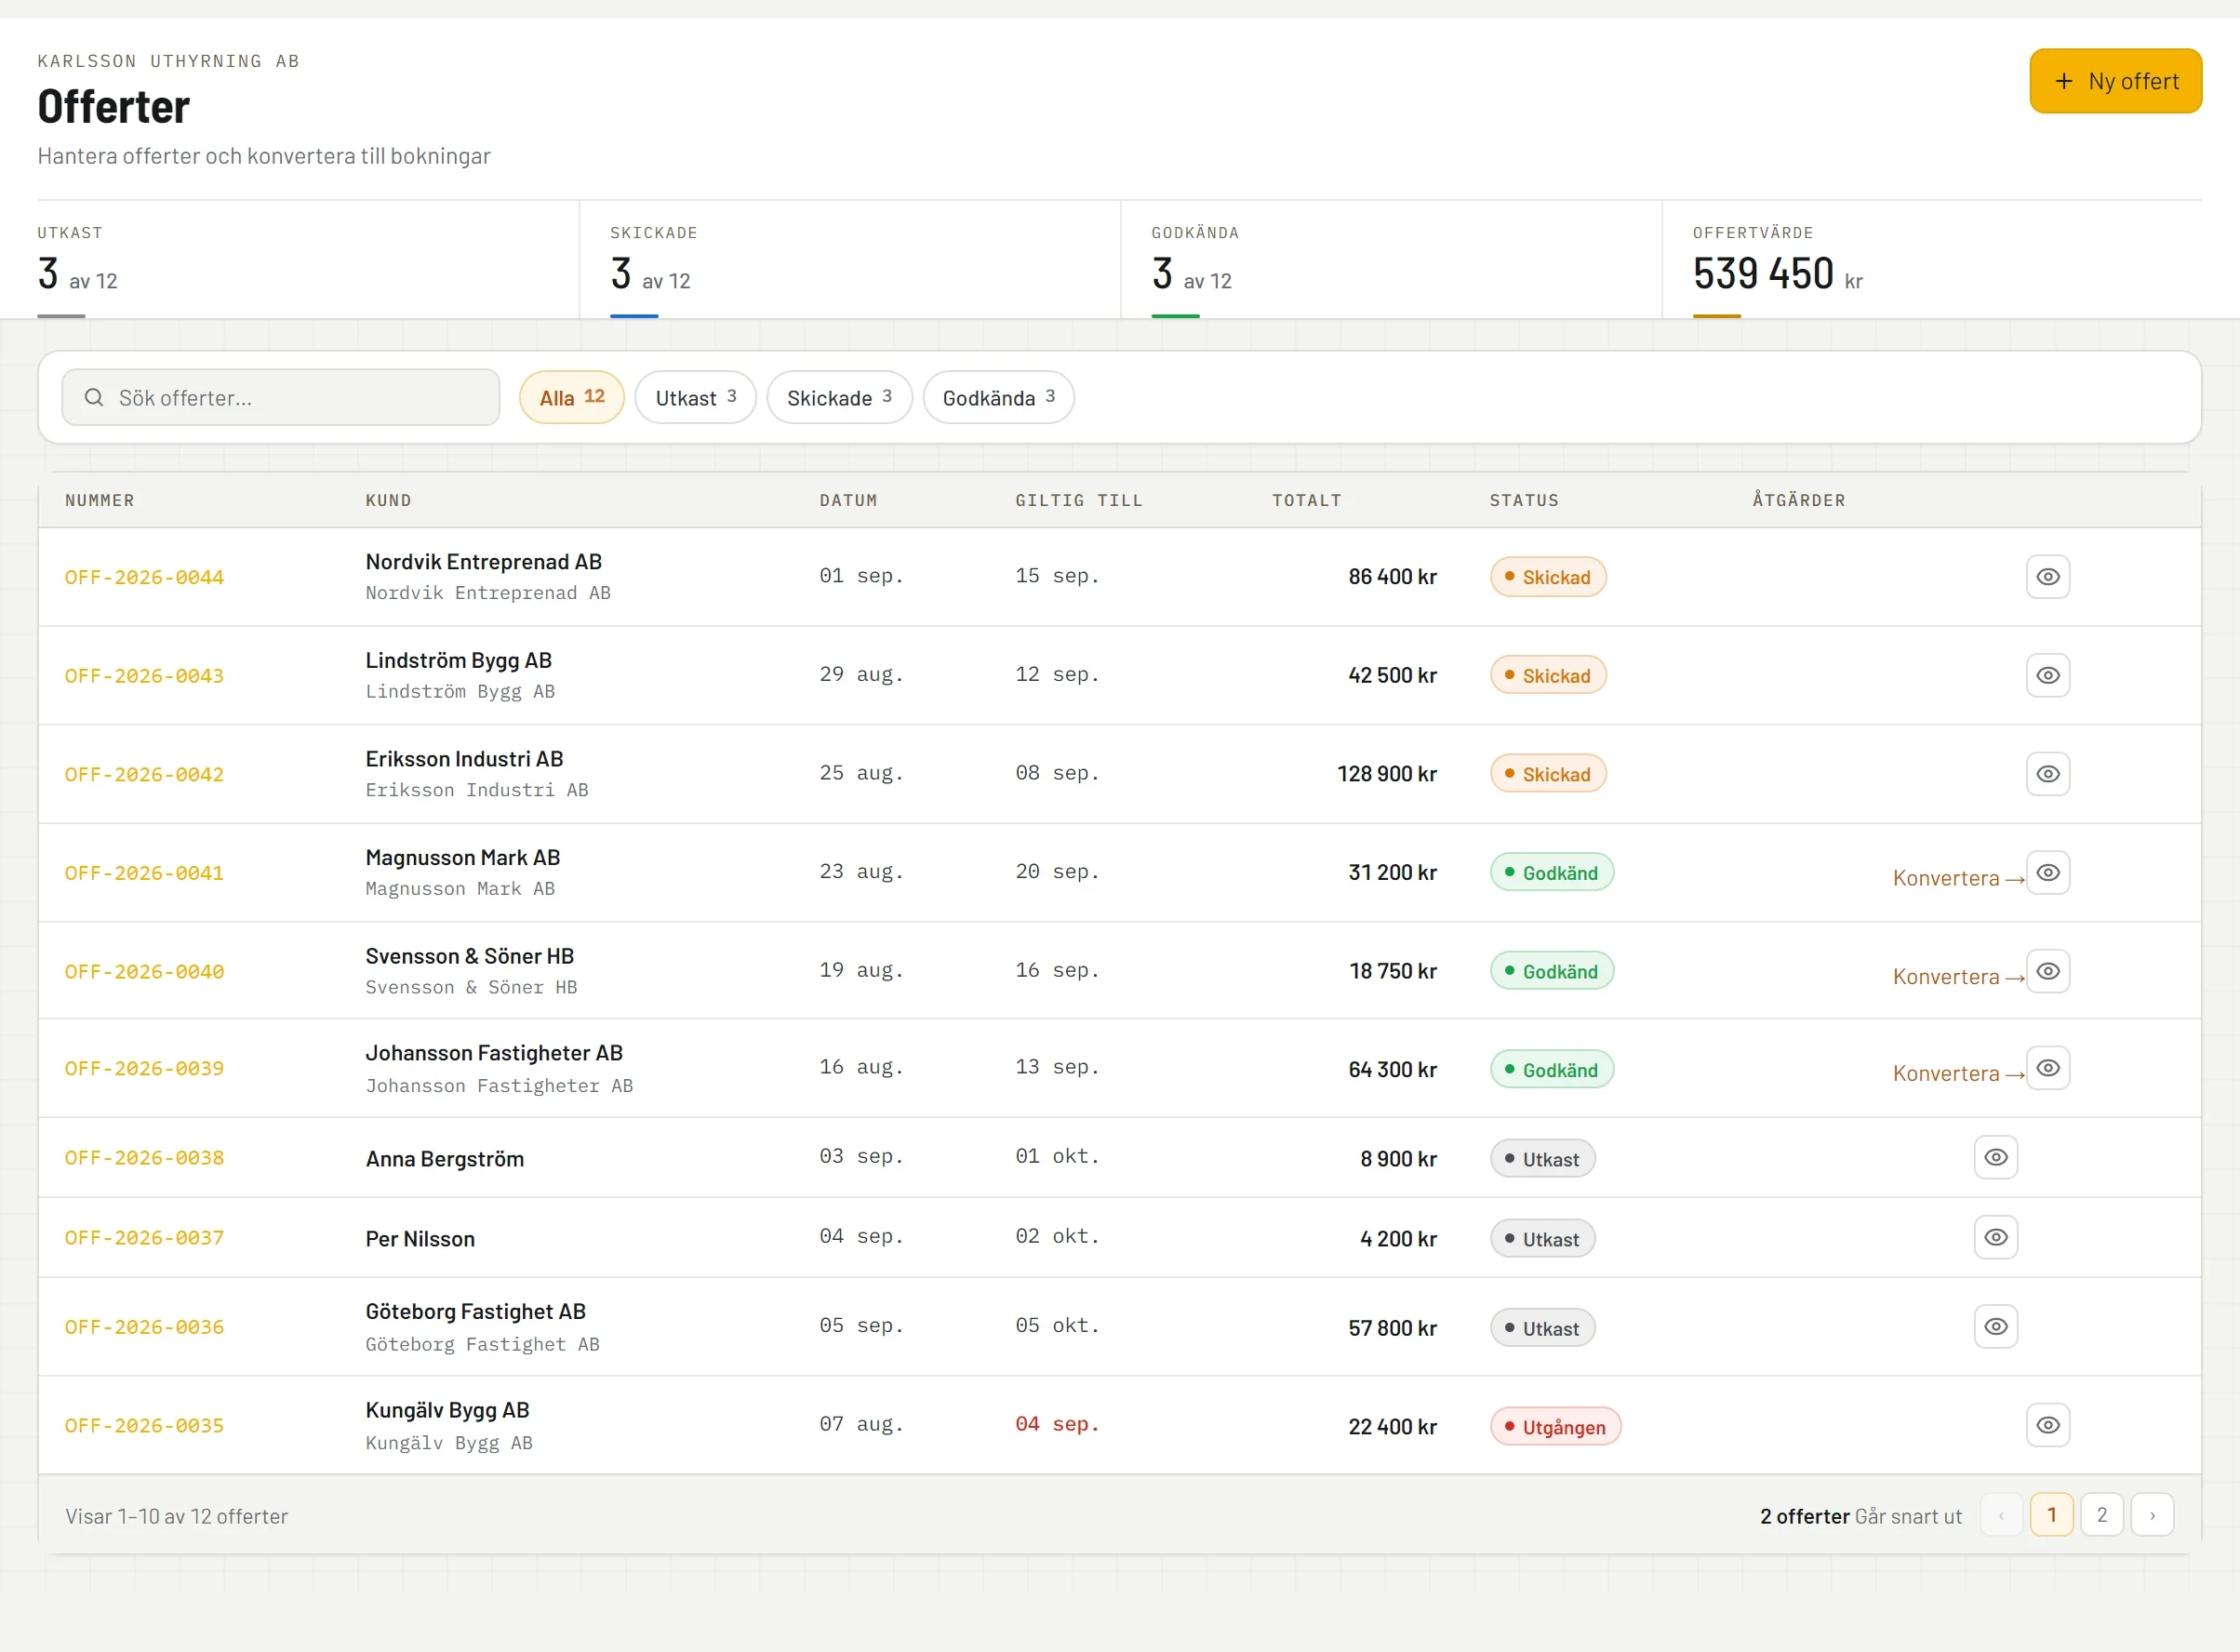Open offer number OFF-2026-0038
Image resolution: width=2240 pixels, height=1652 pixels.
click(x=144, y=1157)
